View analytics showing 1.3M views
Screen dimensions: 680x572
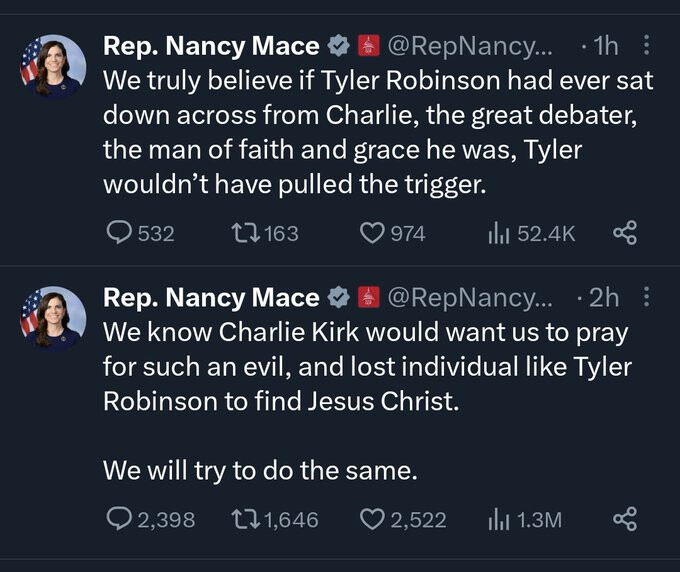[497, 519]
